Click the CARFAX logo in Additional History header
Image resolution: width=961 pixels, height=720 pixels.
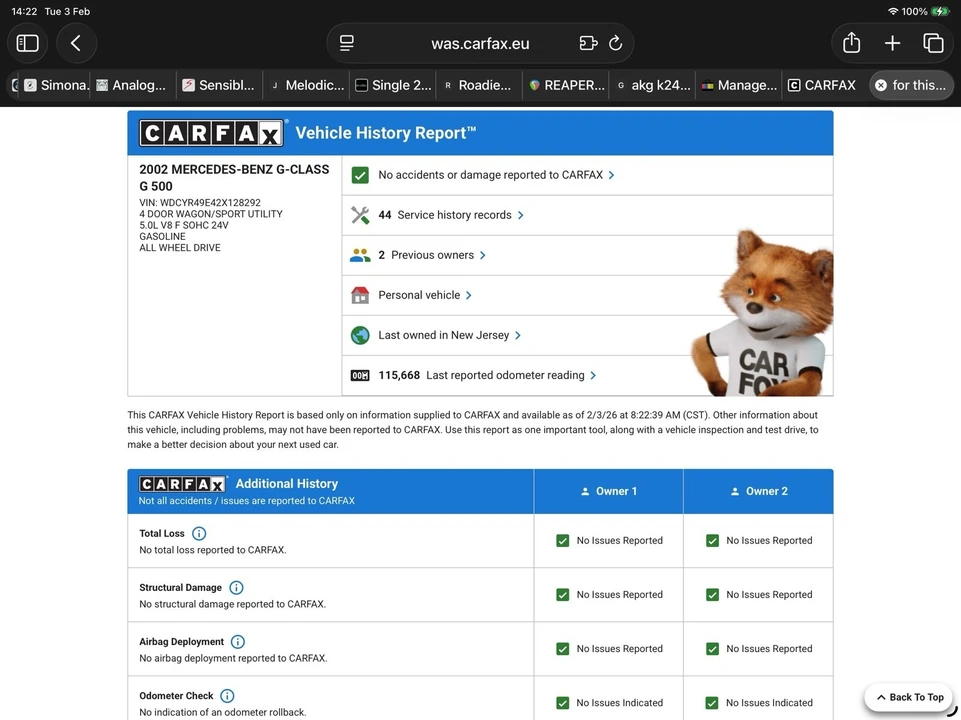tap(183, 484)
